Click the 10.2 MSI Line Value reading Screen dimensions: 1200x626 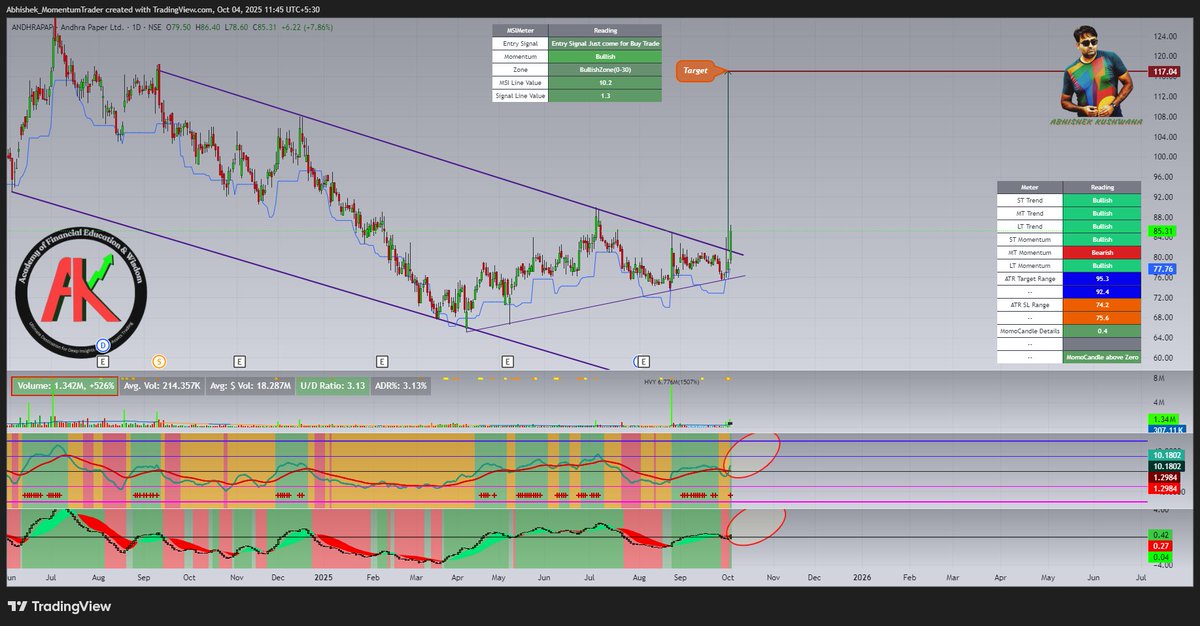[605, 83]
